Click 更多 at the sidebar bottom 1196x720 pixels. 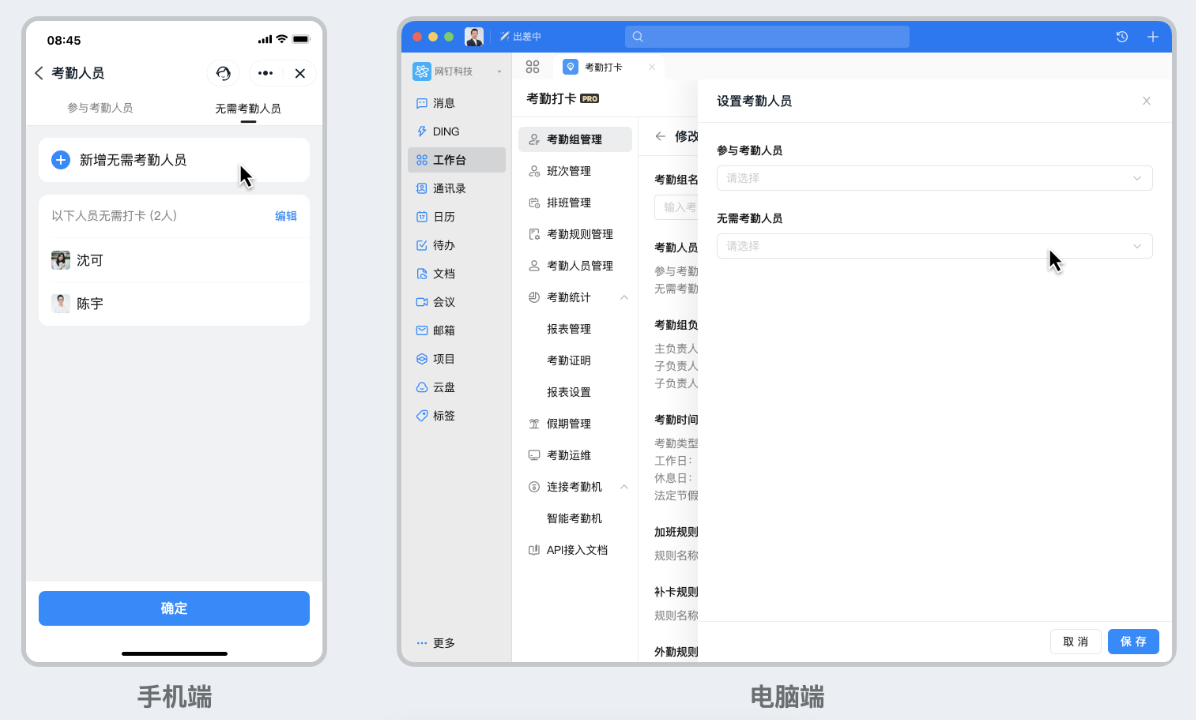436,643
